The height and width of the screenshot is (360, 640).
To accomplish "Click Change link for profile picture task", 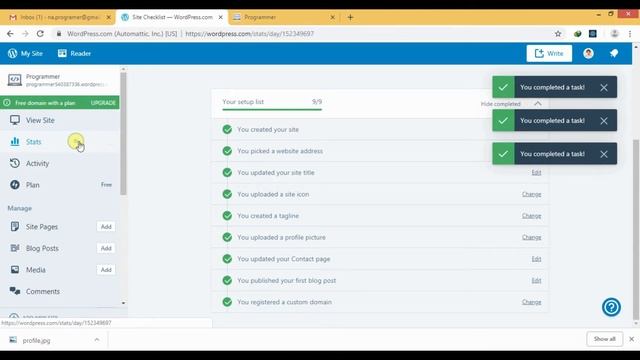I will pos(531,238).
